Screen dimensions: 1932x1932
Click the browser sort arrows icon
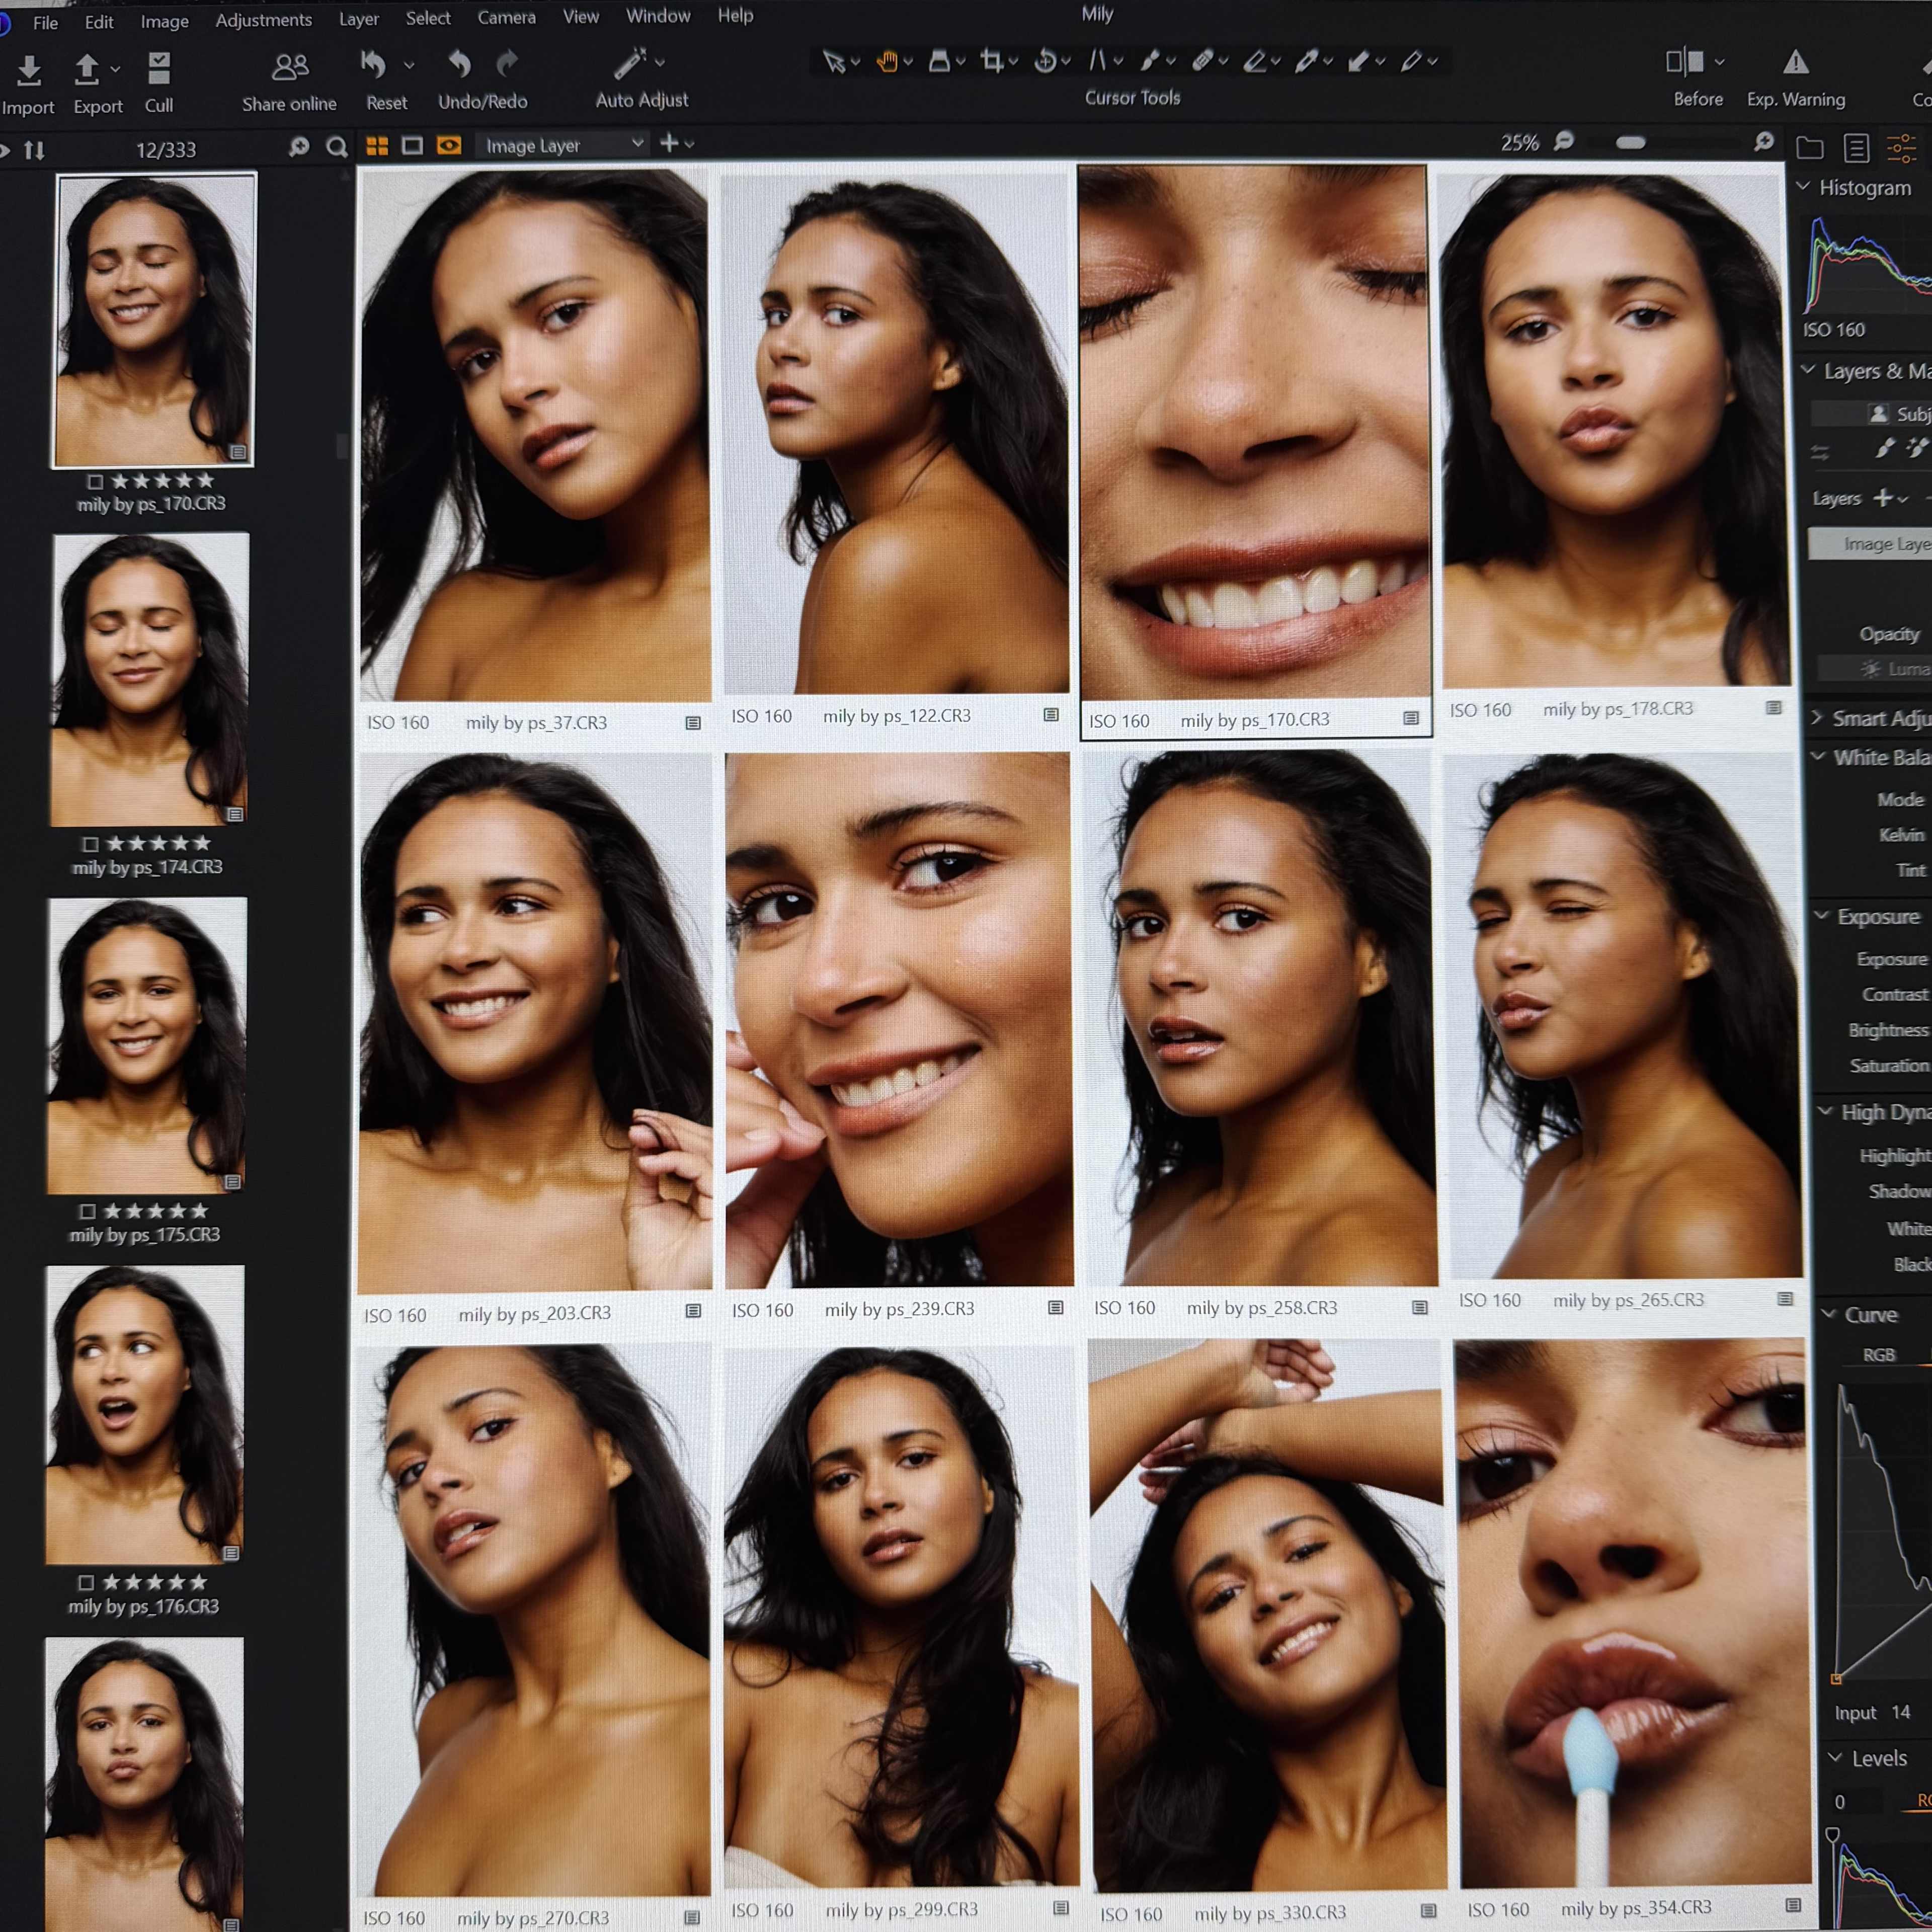point(35,150)
